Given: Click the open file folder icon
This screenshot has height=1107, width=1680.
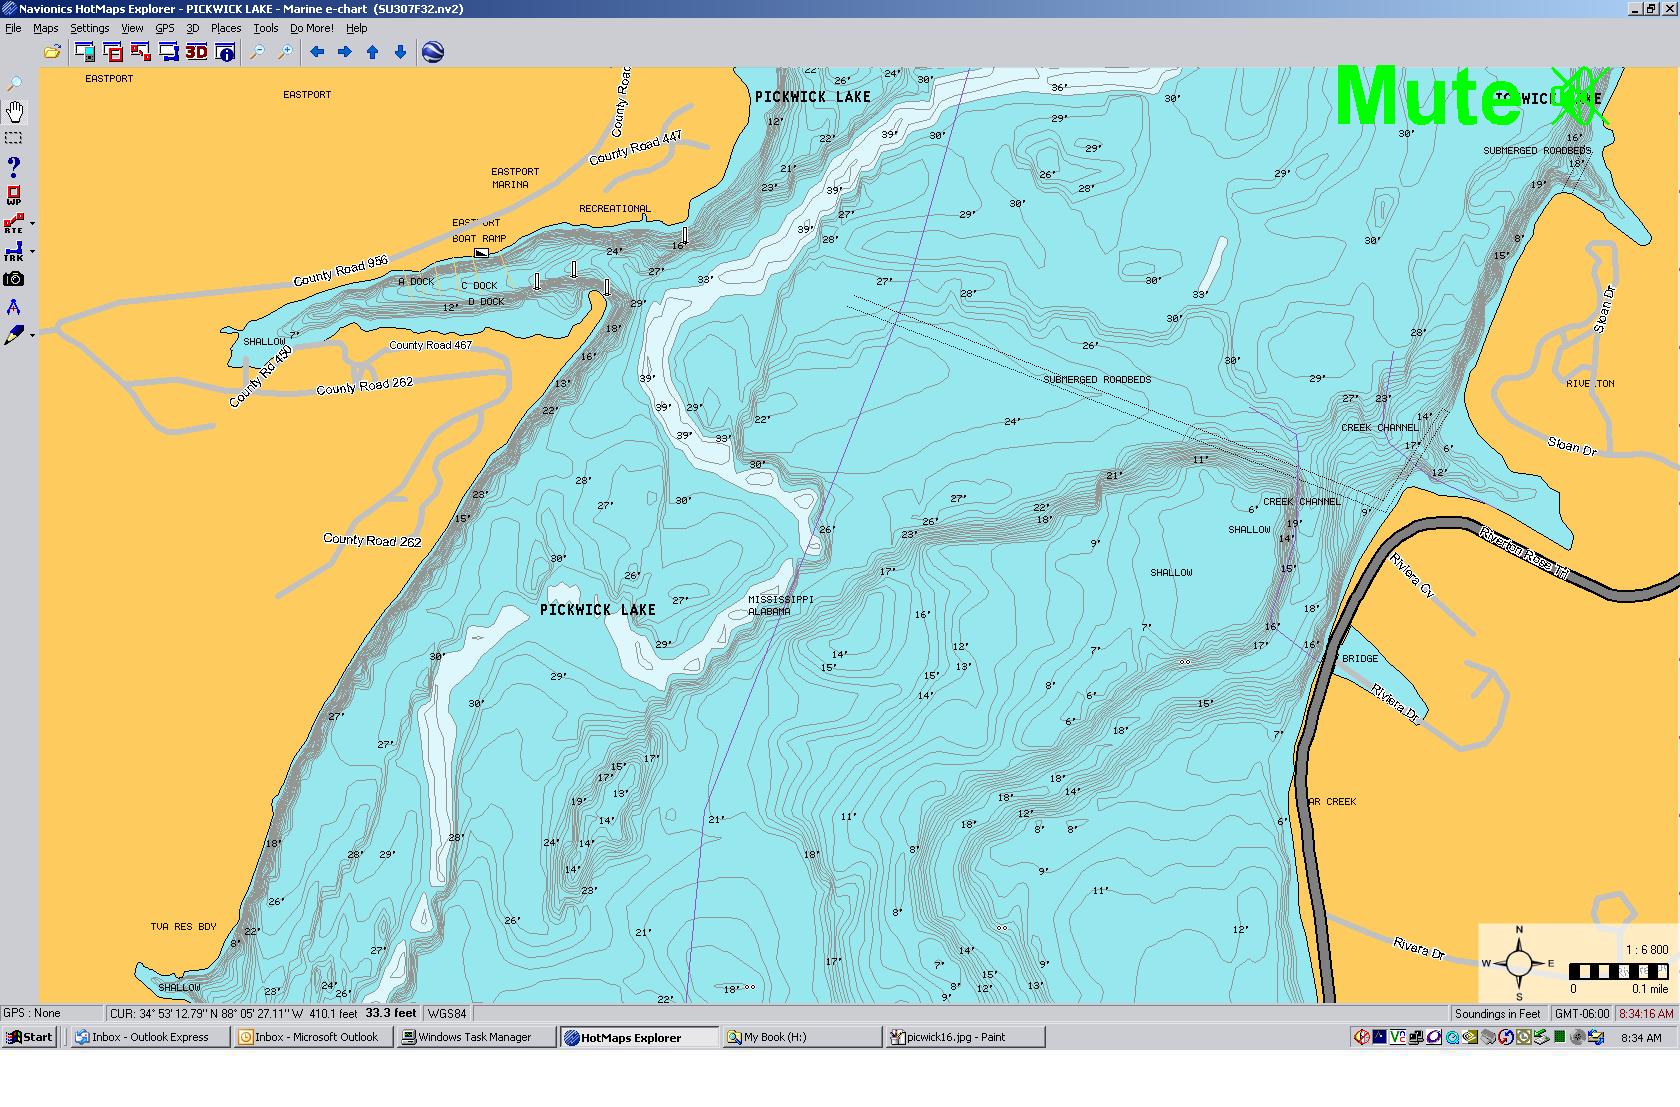Looking at the screenshot, I should tap(52, 52).
